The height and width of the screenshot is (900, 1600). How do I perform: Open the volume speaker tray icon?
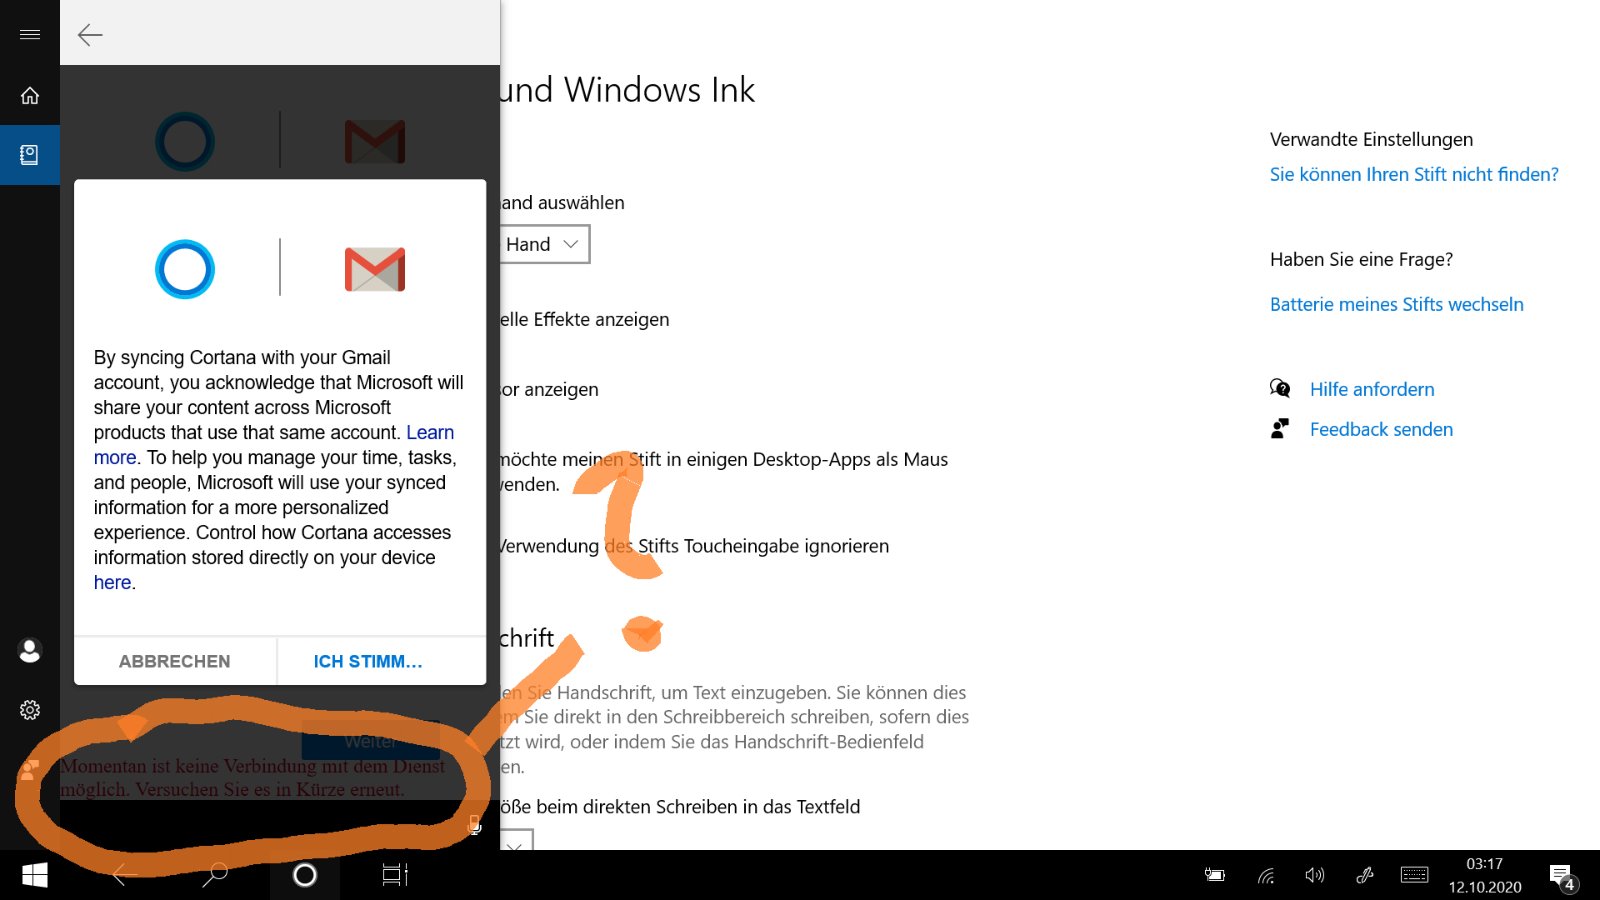coord(1315,875)
